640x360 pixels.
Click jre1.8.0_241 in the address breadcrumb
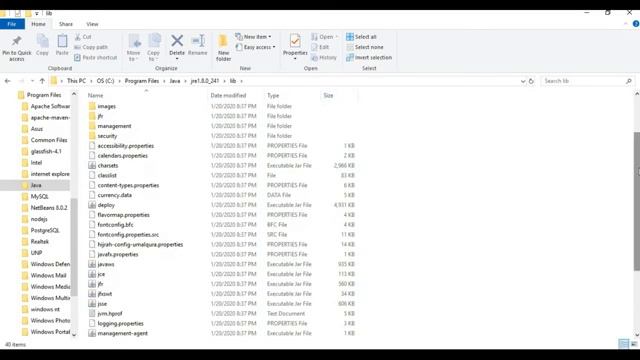[205, 81]
